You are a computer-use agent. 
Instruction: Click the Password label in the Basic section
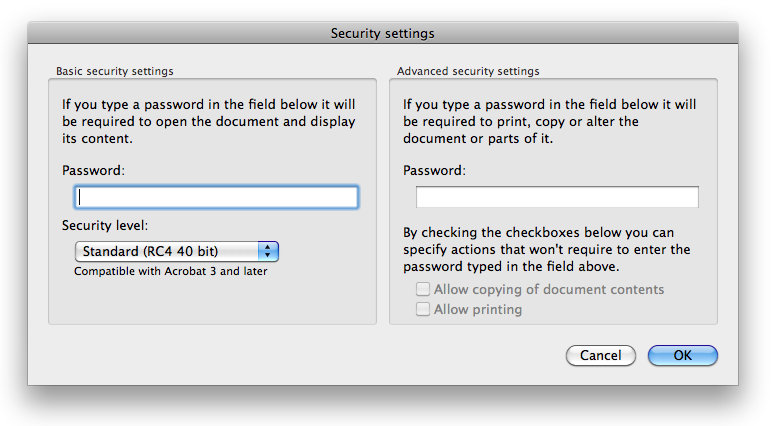(x=94, y=170)
